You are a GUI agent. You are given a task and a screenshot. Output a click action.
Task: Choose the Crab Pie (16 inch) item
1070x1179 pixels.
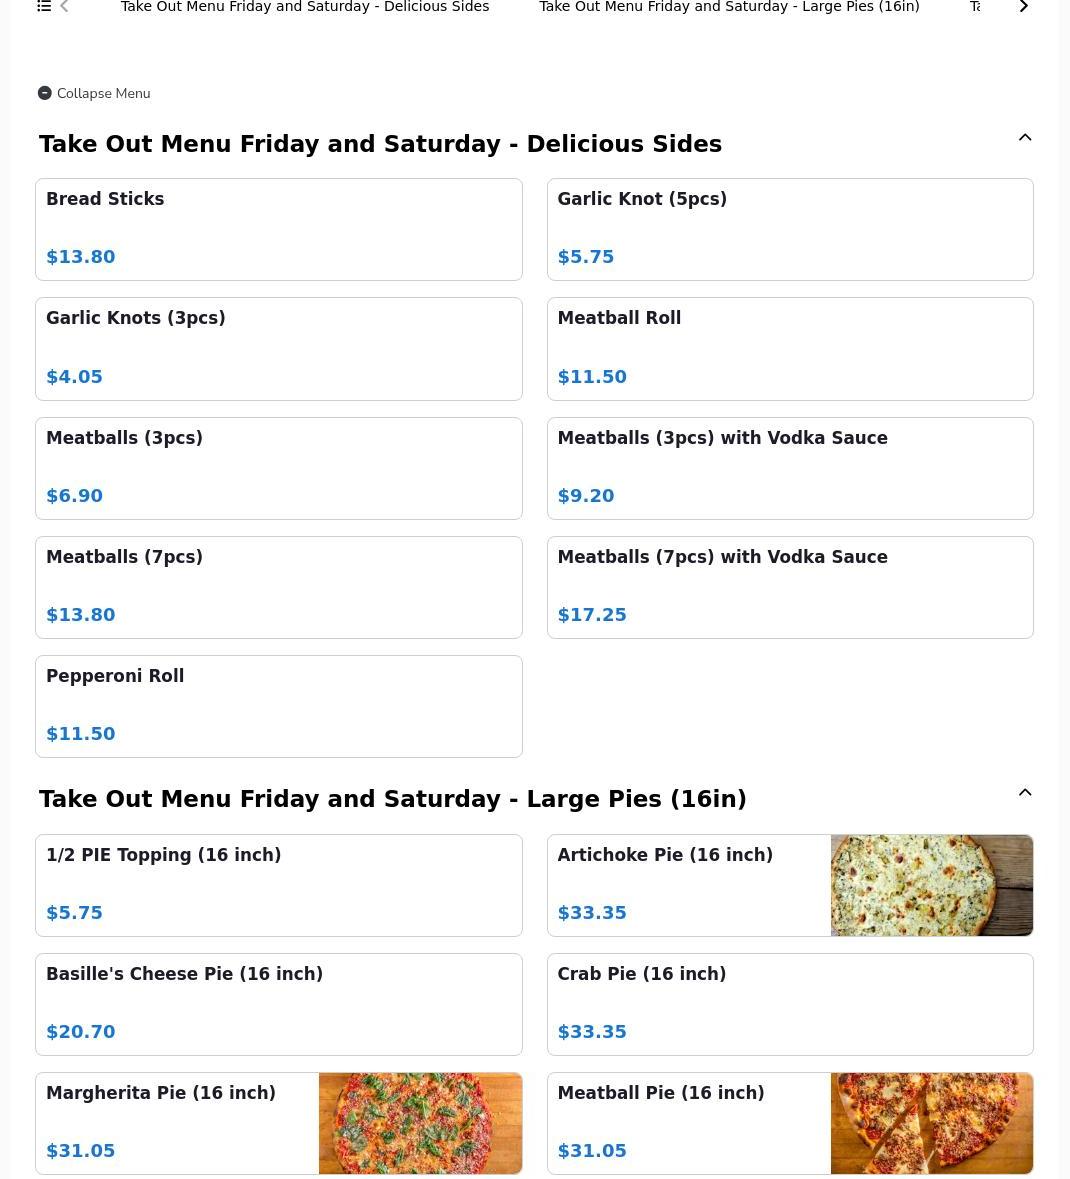(x=790, y=1005)
